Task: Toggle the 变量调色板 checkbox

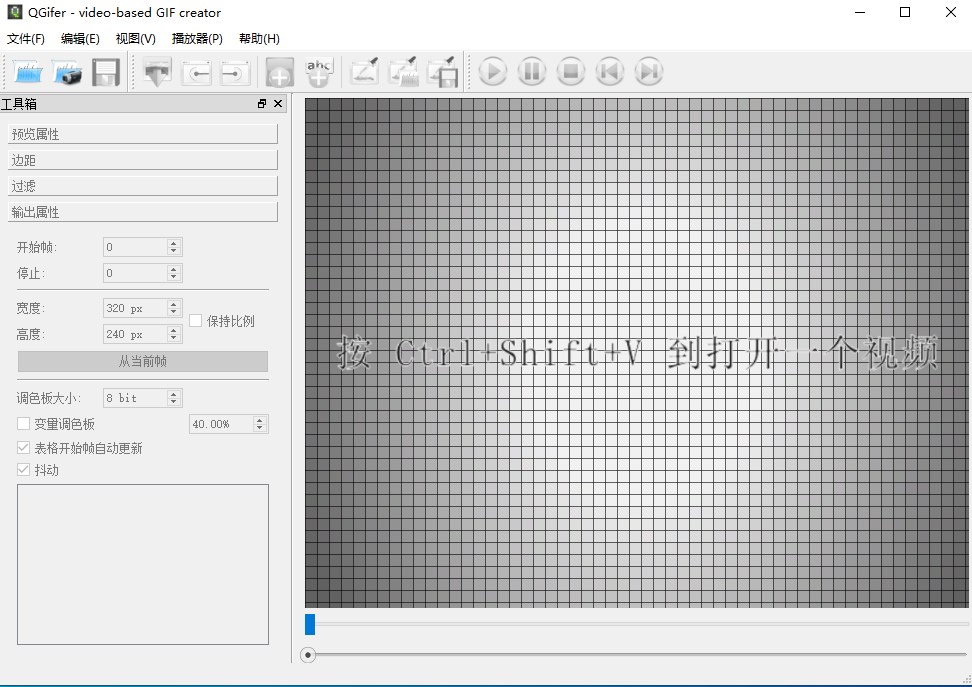Action: 24,424
